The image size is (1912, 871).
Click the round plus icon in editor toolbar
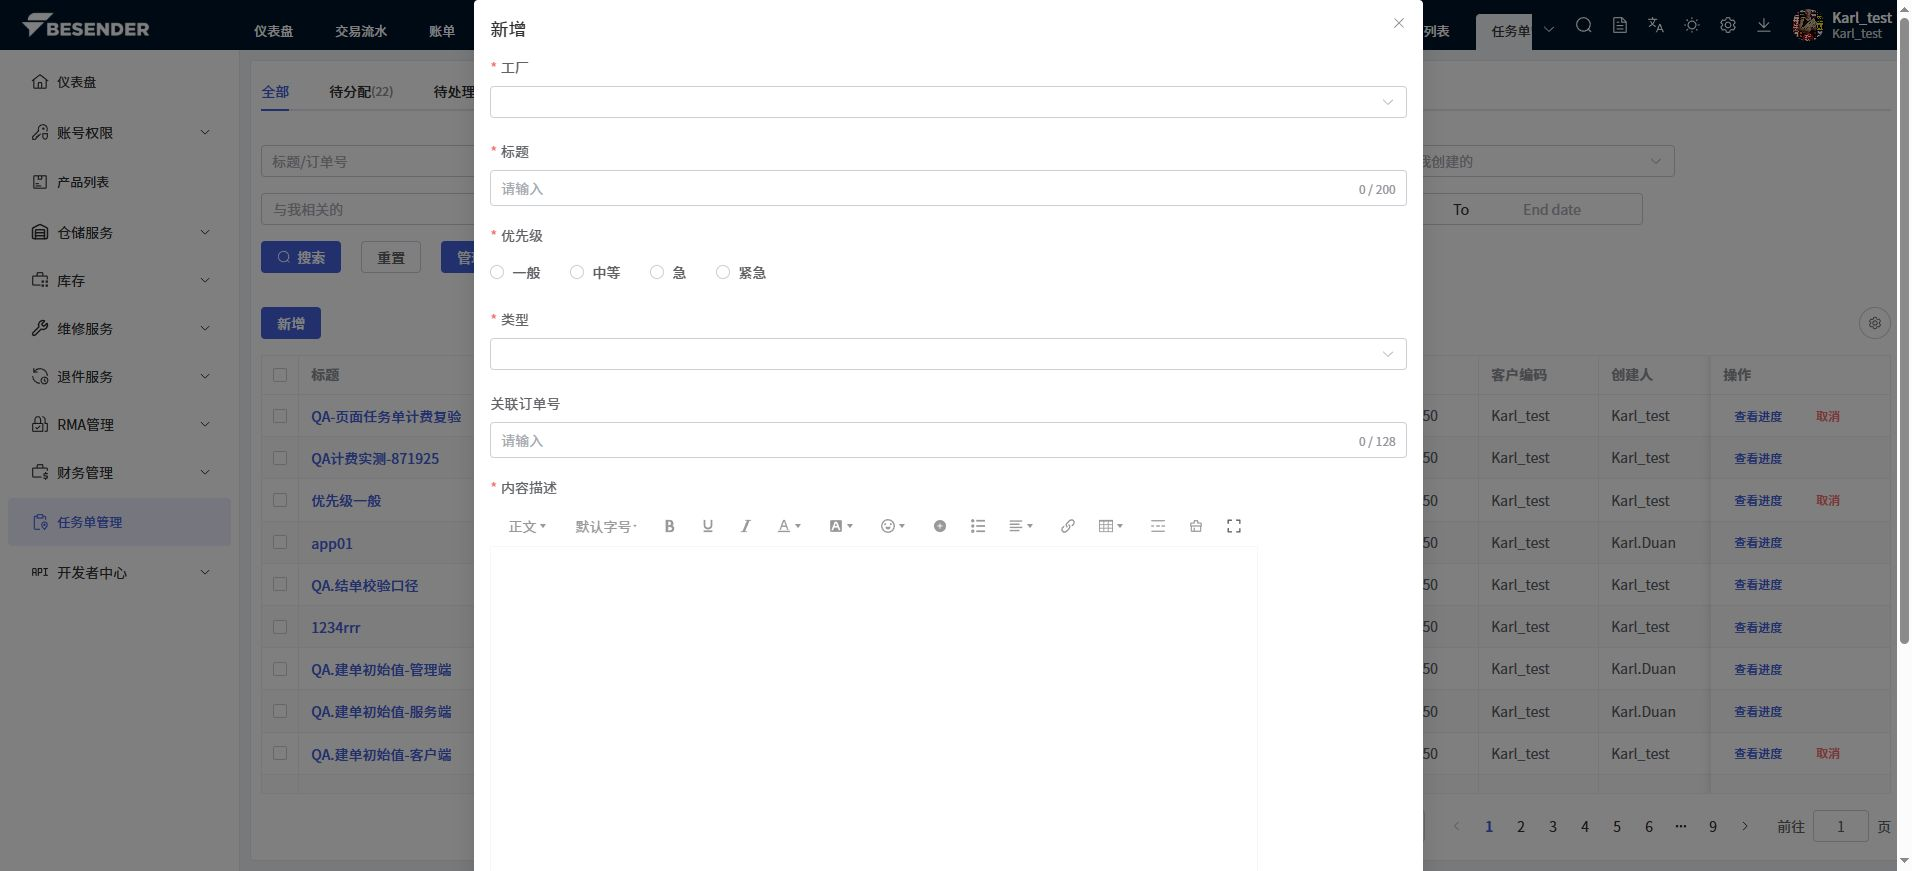click(x=940, y=526)
